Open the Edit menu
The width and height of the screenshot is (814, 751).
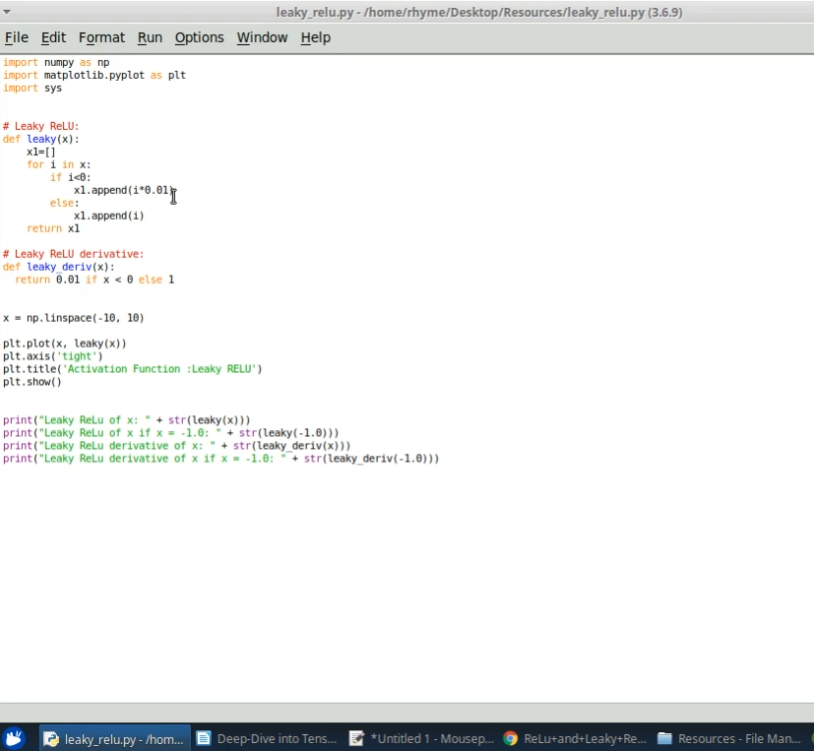click(x=53, y=37)
